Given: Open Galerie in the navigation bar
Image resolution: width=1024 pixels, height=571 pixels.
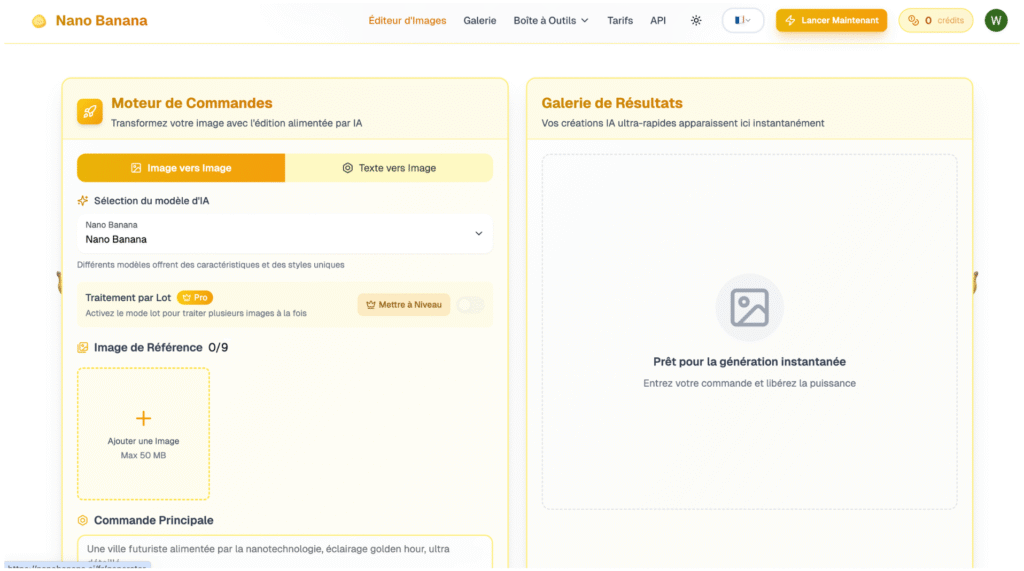Looking at the screenshot, I should tap(479, 20).
